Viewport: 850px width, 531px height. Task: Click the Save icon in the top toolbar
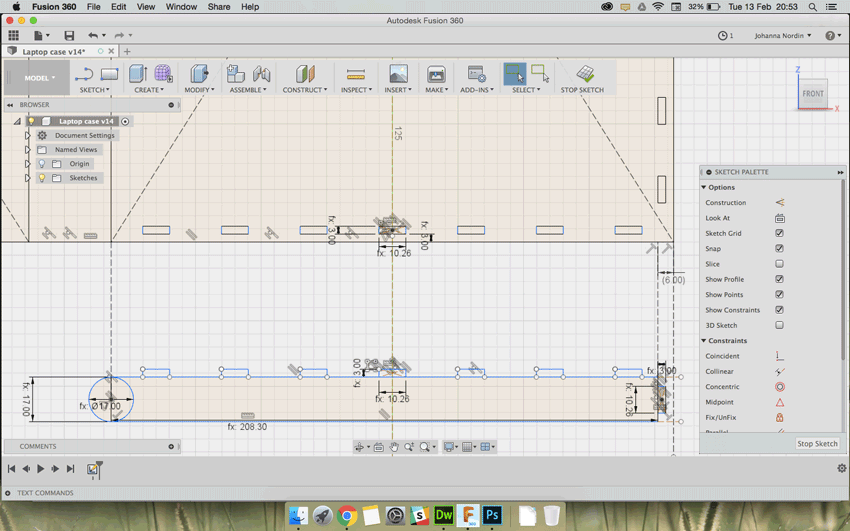(69, 36)
